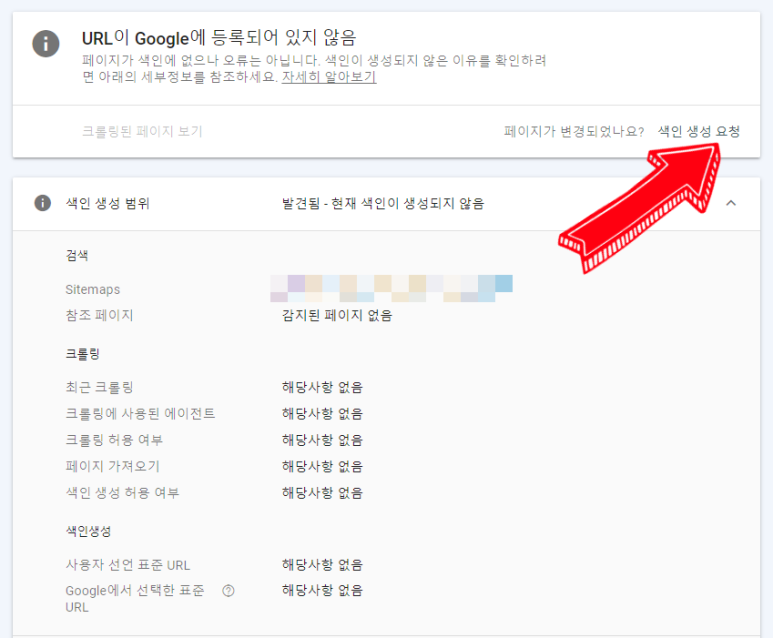The width and height of the screenshot is (773, 638).
Task: Click the 색인생성 section heading
Action: point(88,531)
